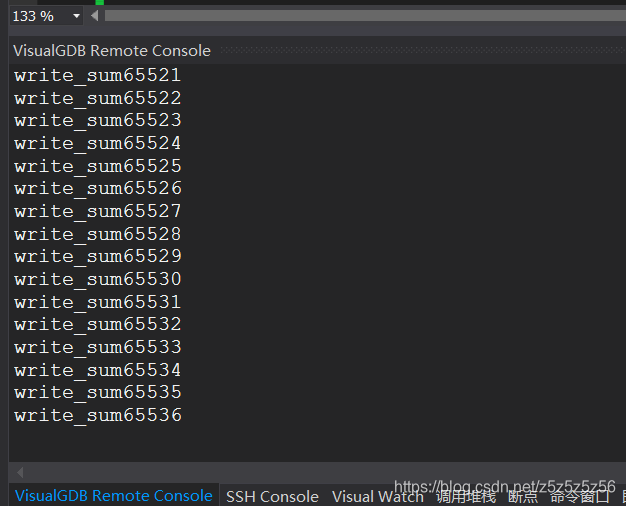The image size is (626, 506).
Task: Select the line write_sum65533
Action: [98, 347]
